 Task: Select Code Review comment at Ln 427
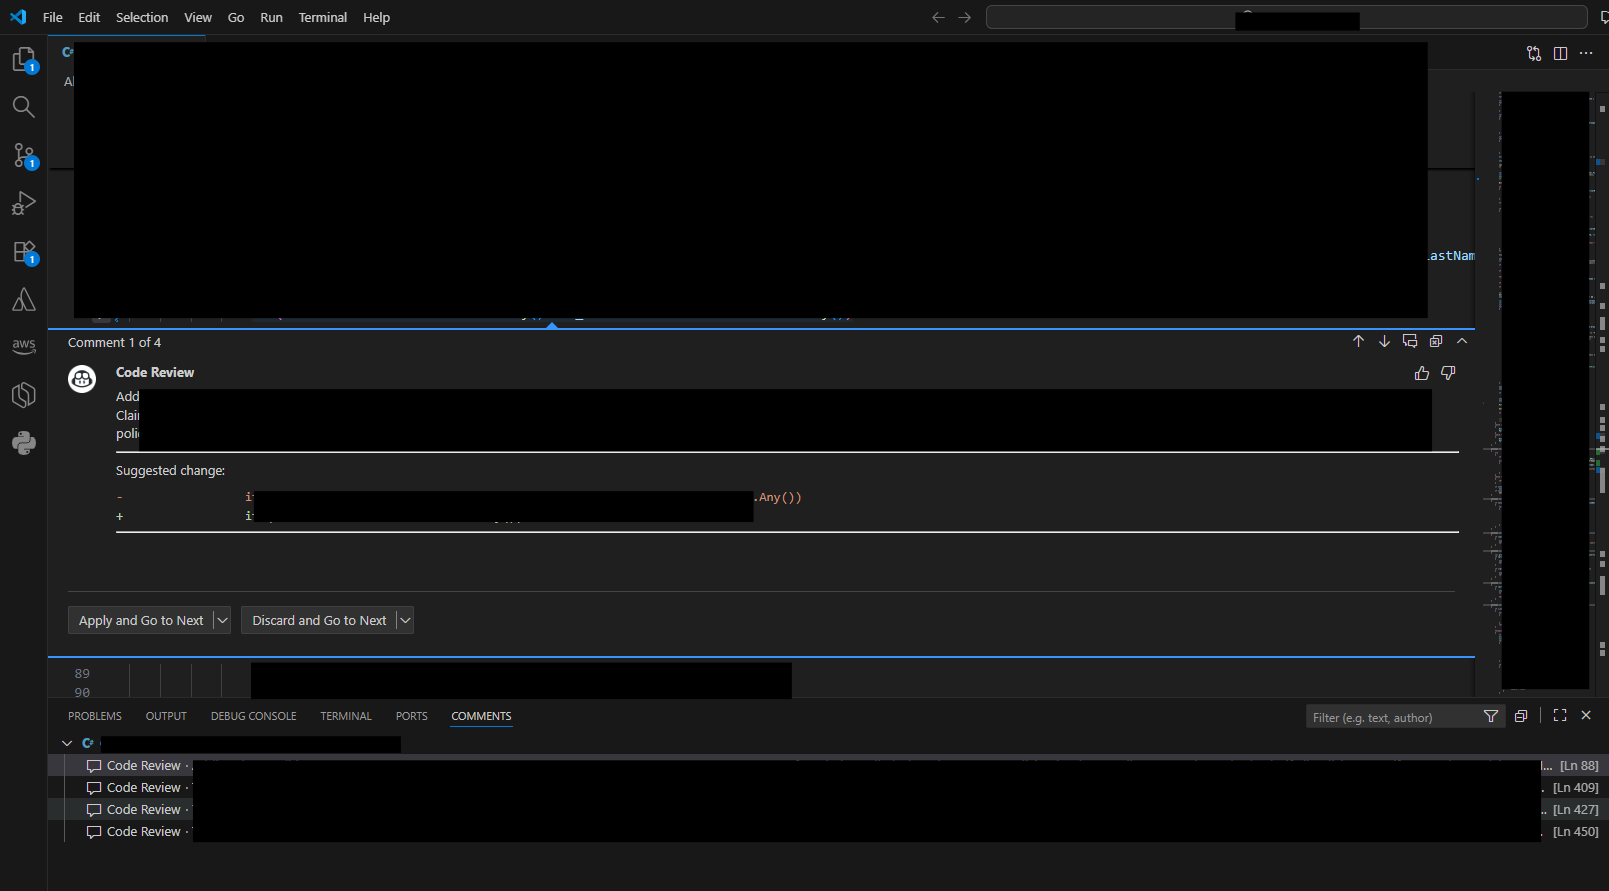tap(828, 809)
